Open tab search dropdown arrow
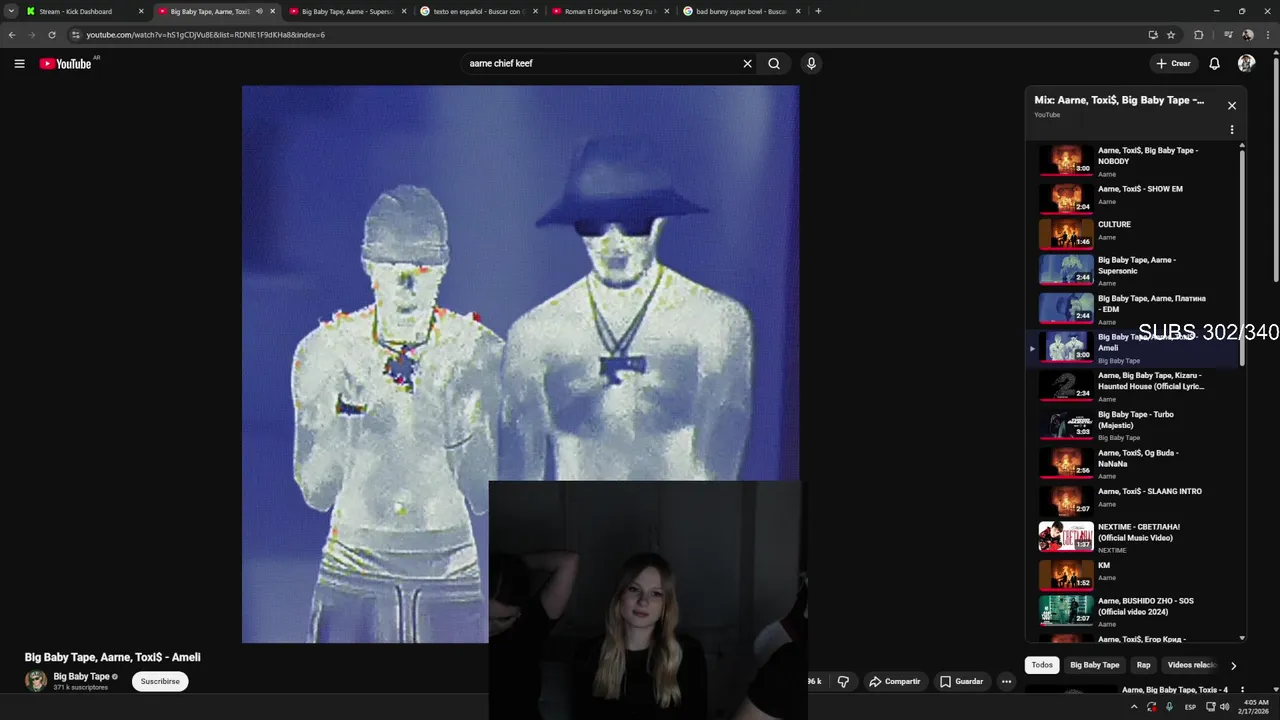 click(11, 11)
